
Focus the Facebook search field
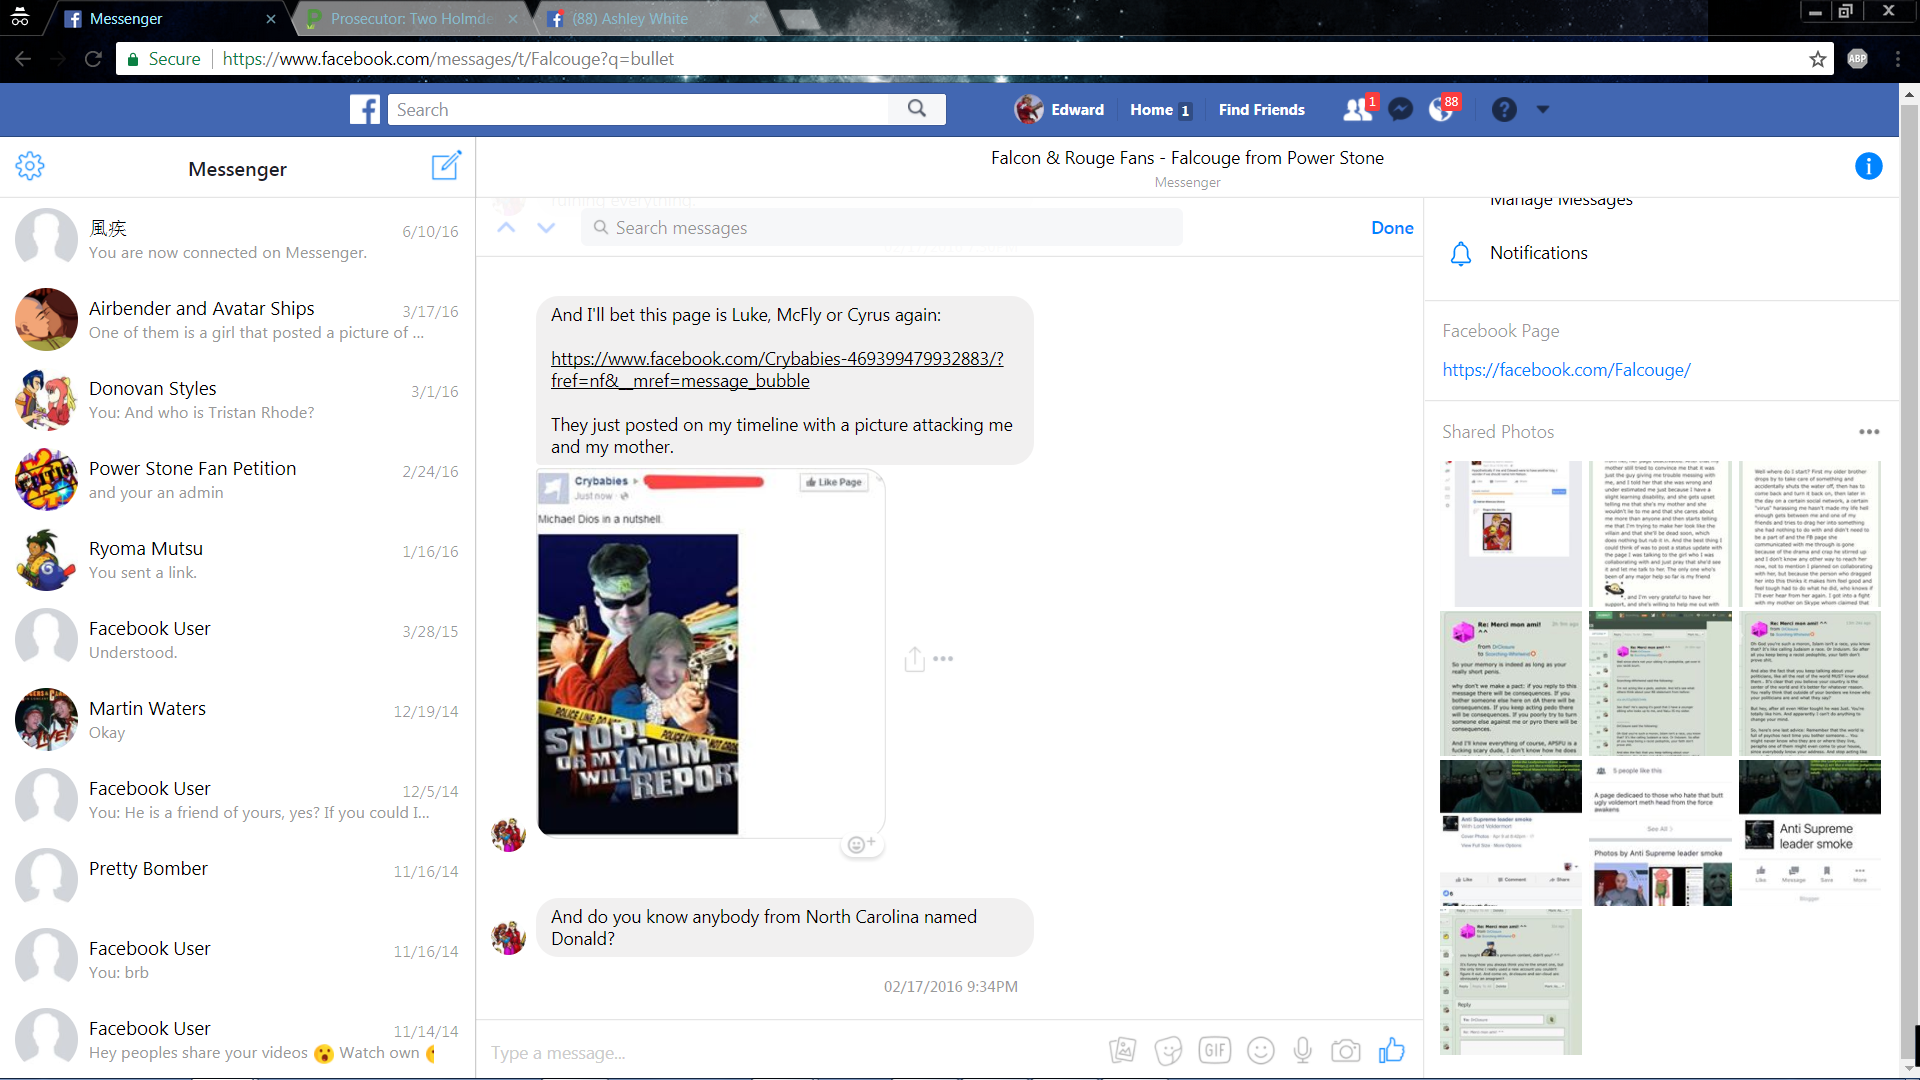638,109
